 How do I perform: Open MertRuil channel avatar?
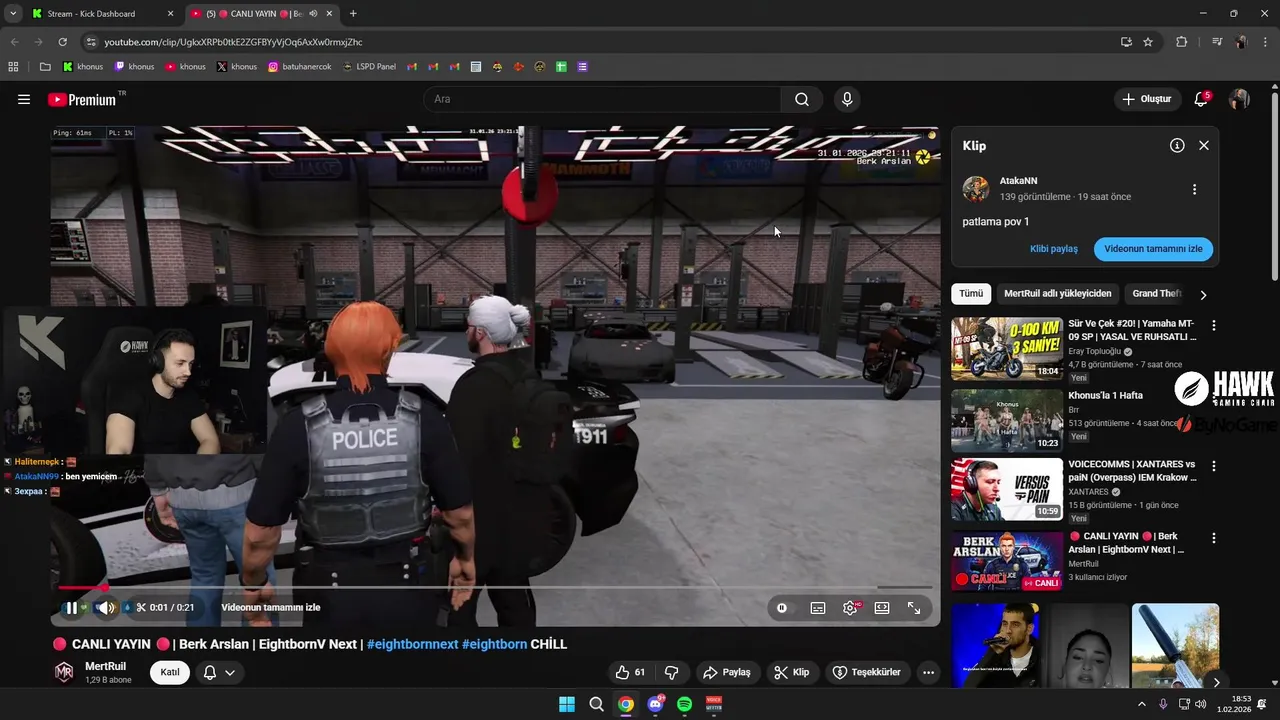64,672
